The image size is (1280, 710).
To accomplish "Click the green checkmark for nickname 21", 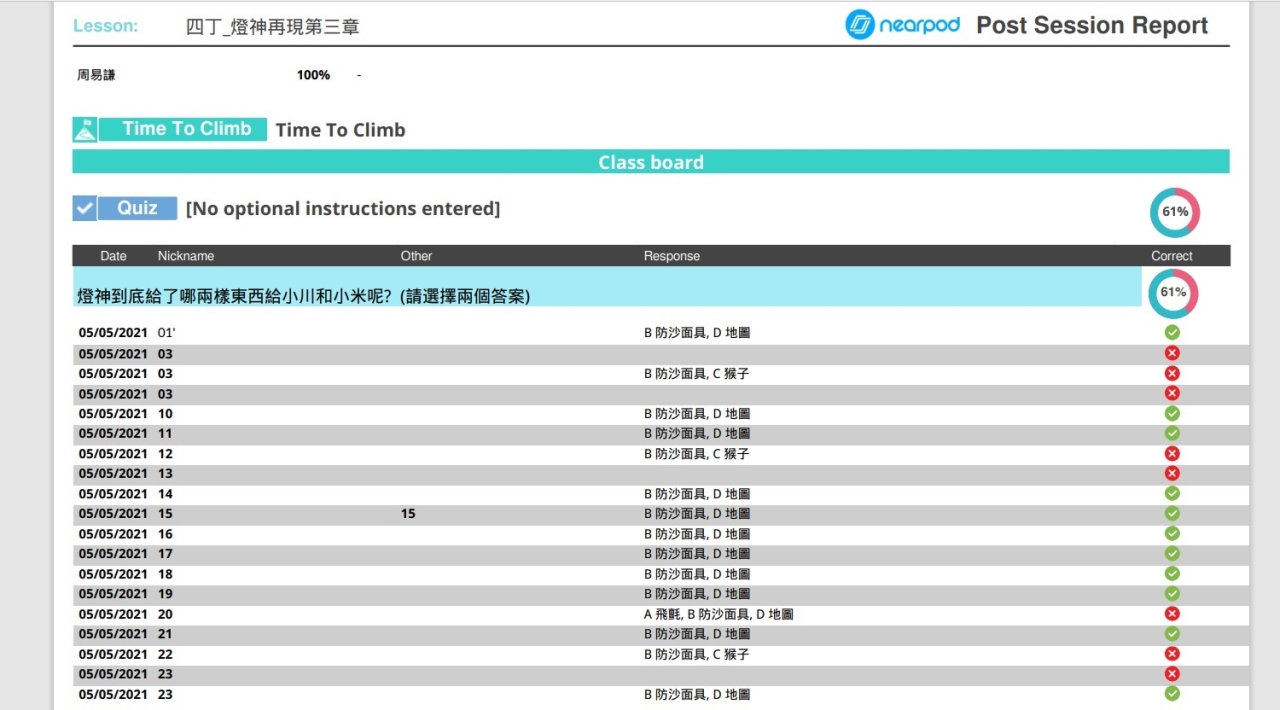I will tap(1172, 634).
